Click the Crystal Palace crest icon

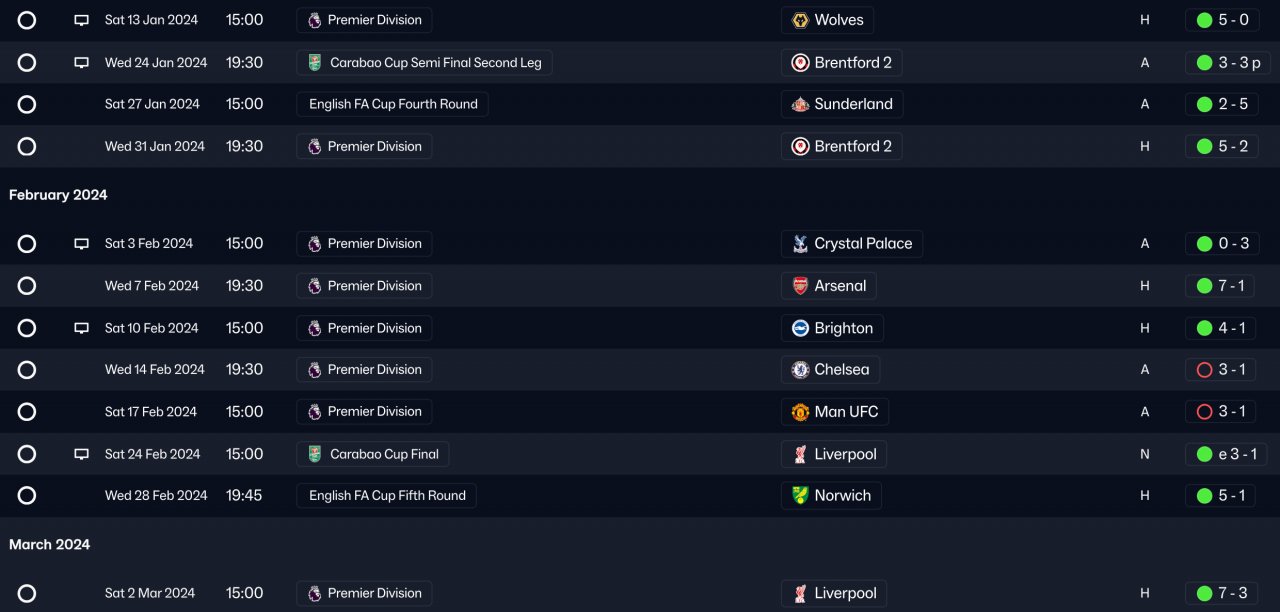click(800, 244)
